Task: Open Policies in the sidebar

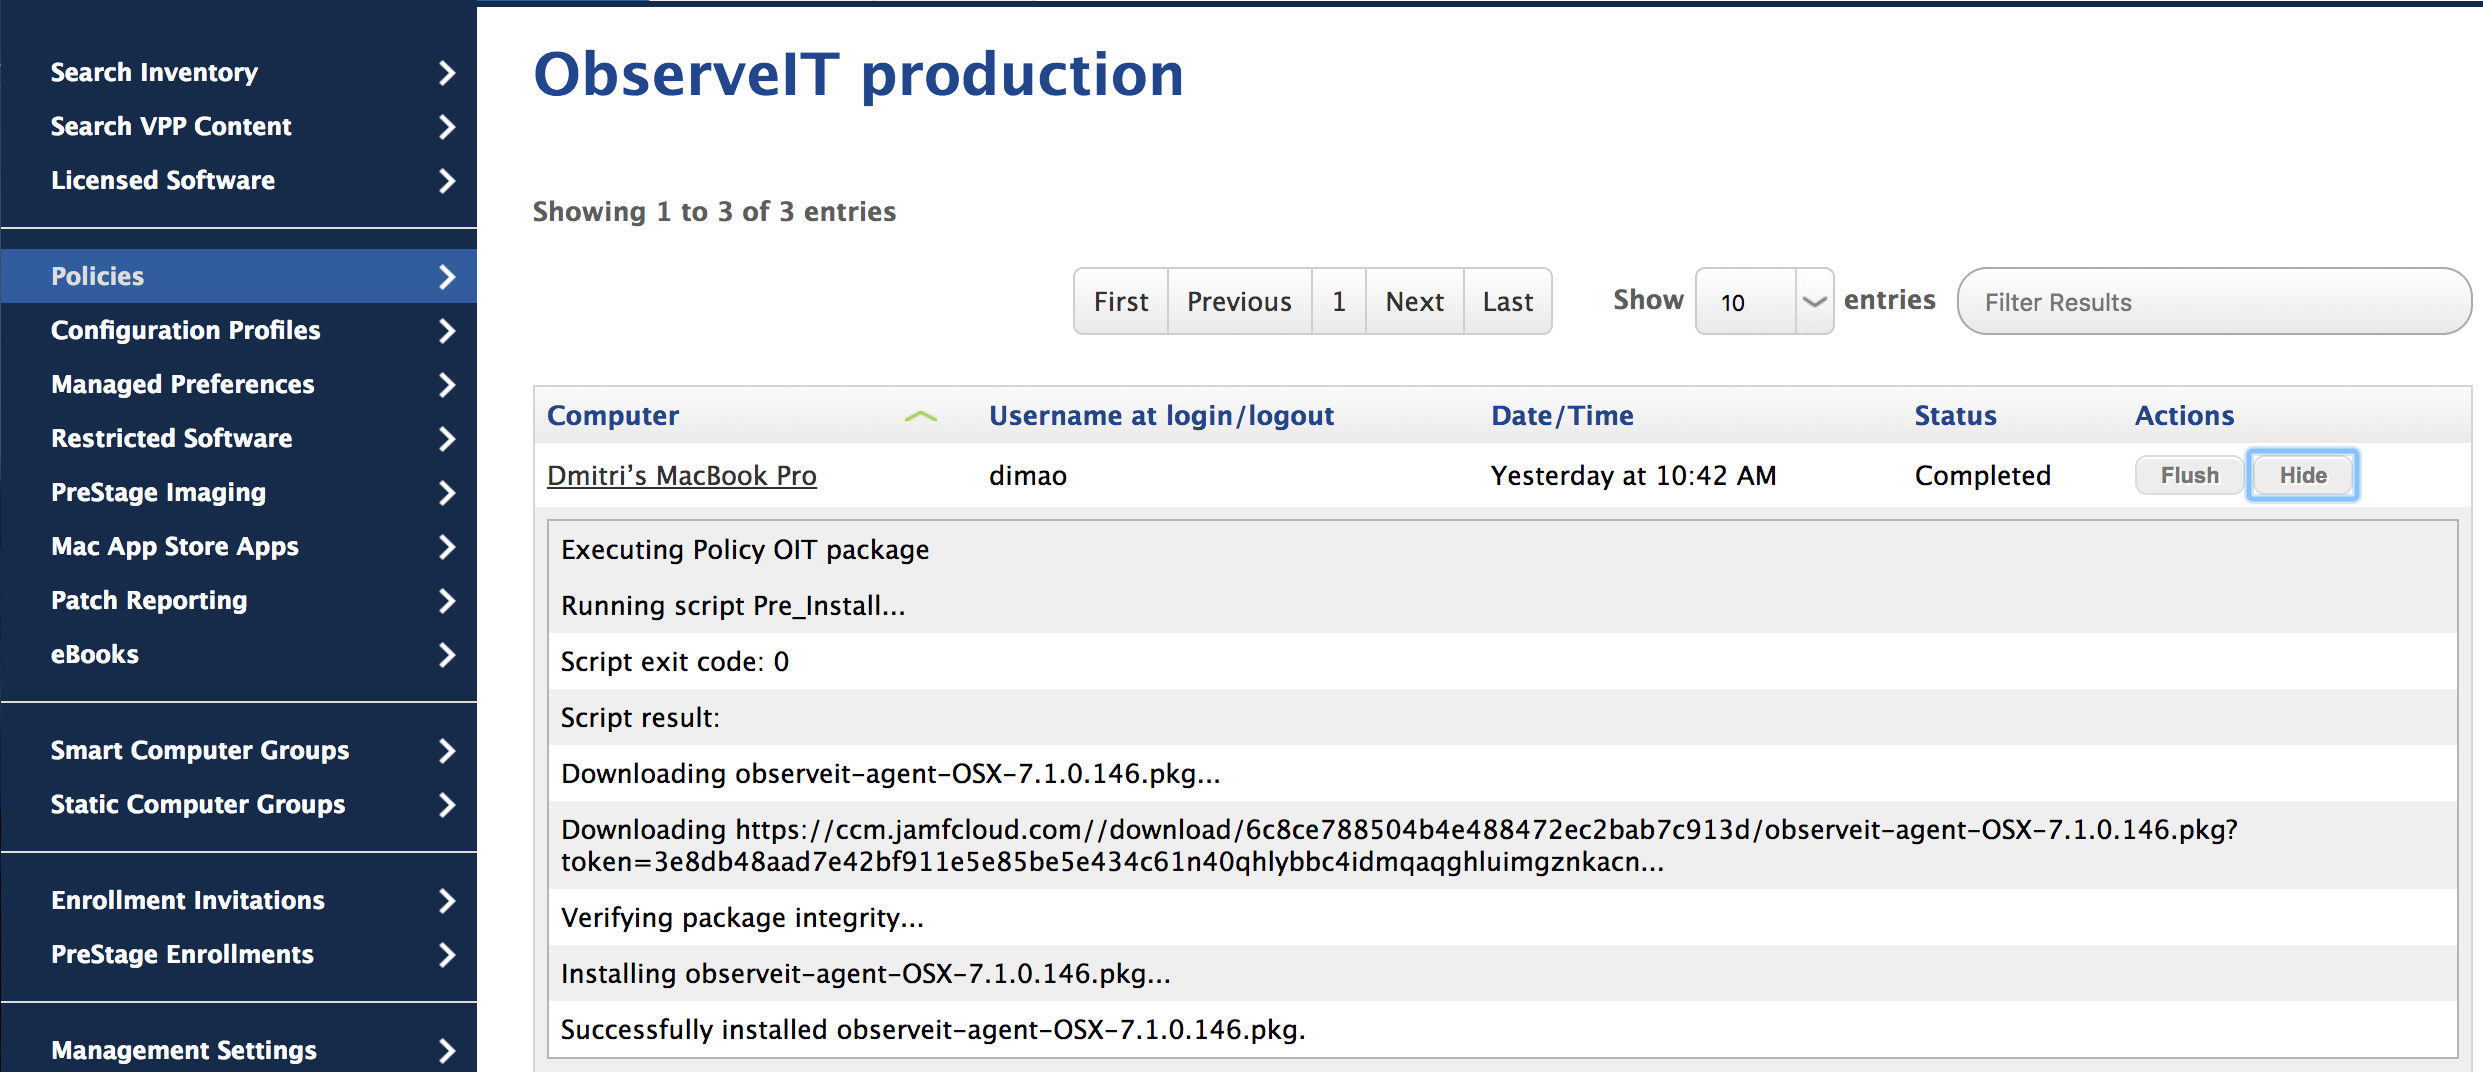Action: pyautogui.click(x=98, y=277)
